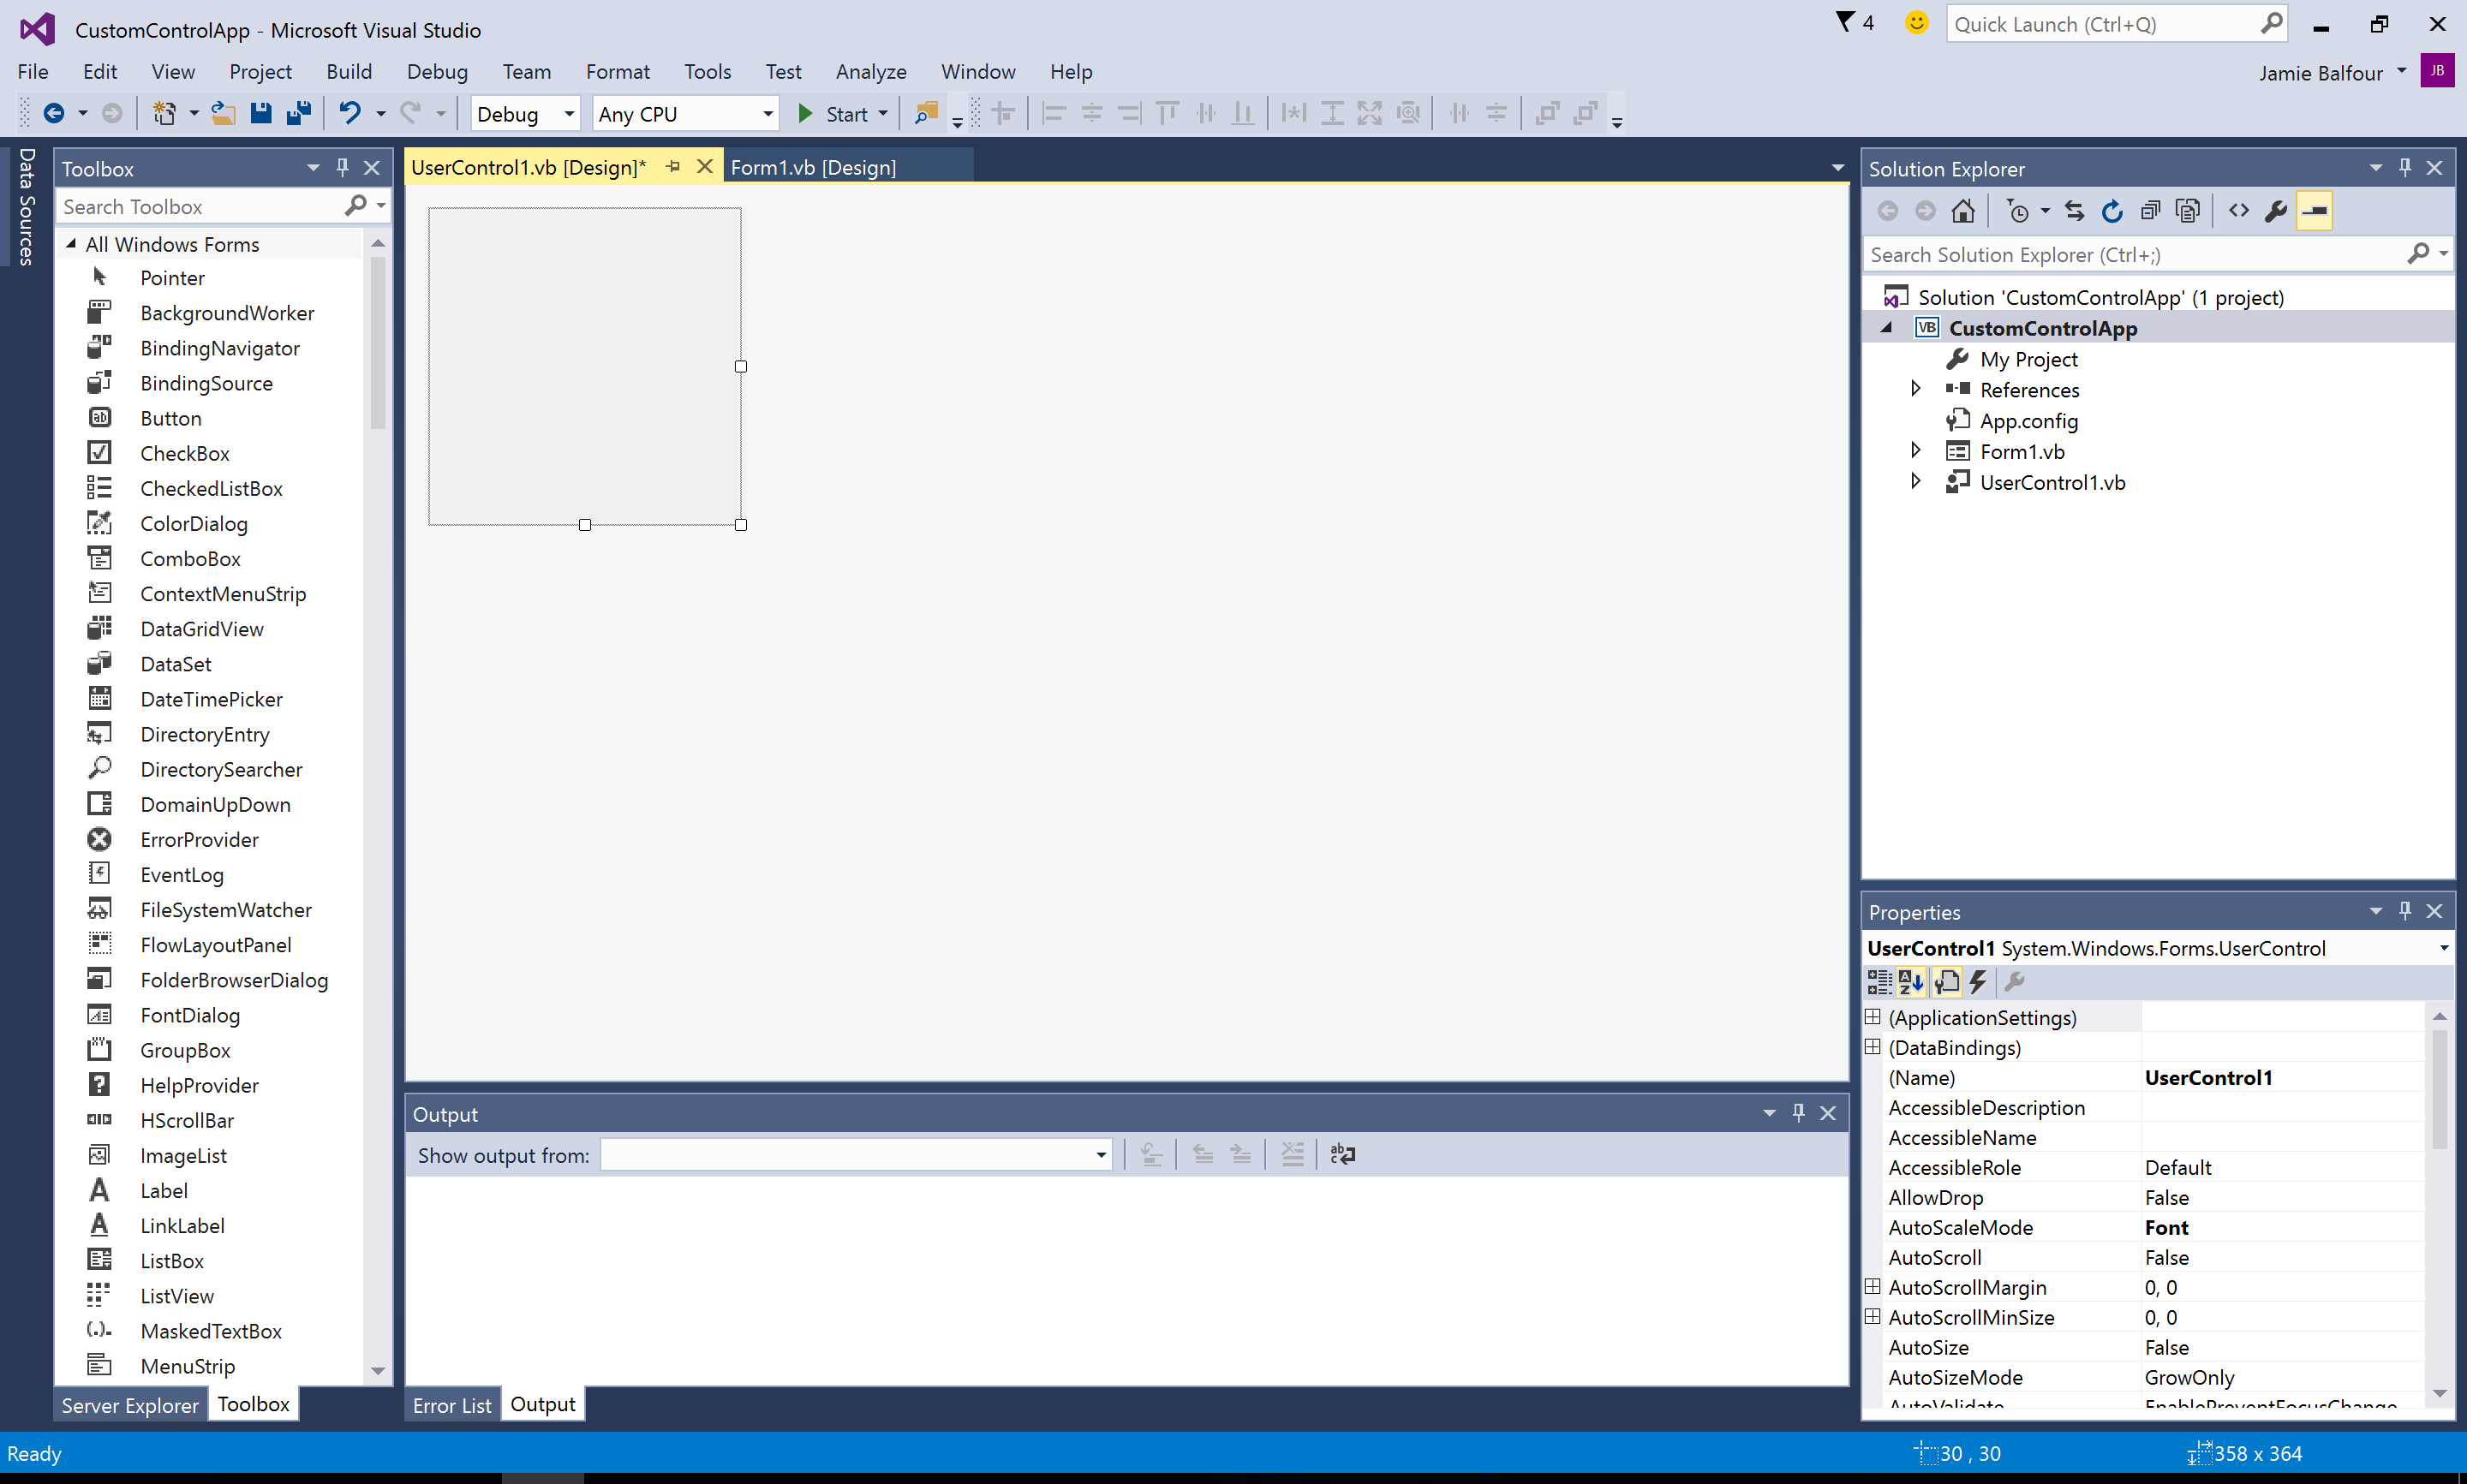The width and height of the screenshot is (2467, 1484).
Task: Switch to the Form1.vb [Design] tab
Action: click(813, 167)
